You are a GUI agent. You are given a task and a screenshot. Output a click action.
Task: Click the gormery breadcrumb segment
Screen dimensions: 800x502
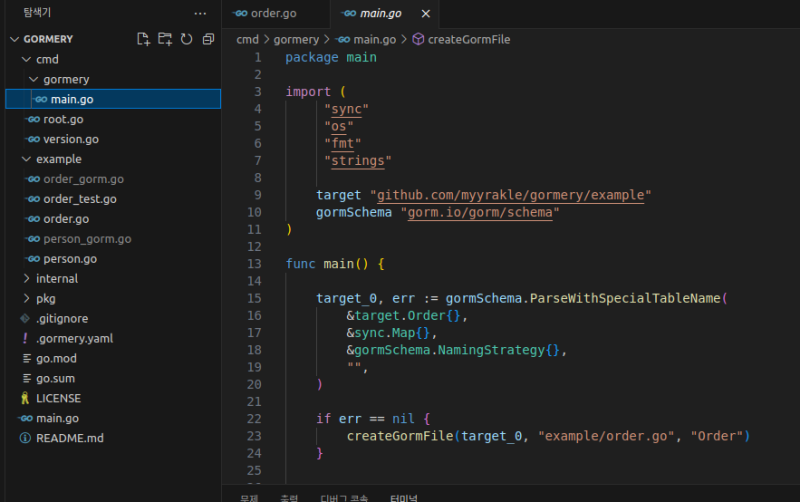(295, 39)
